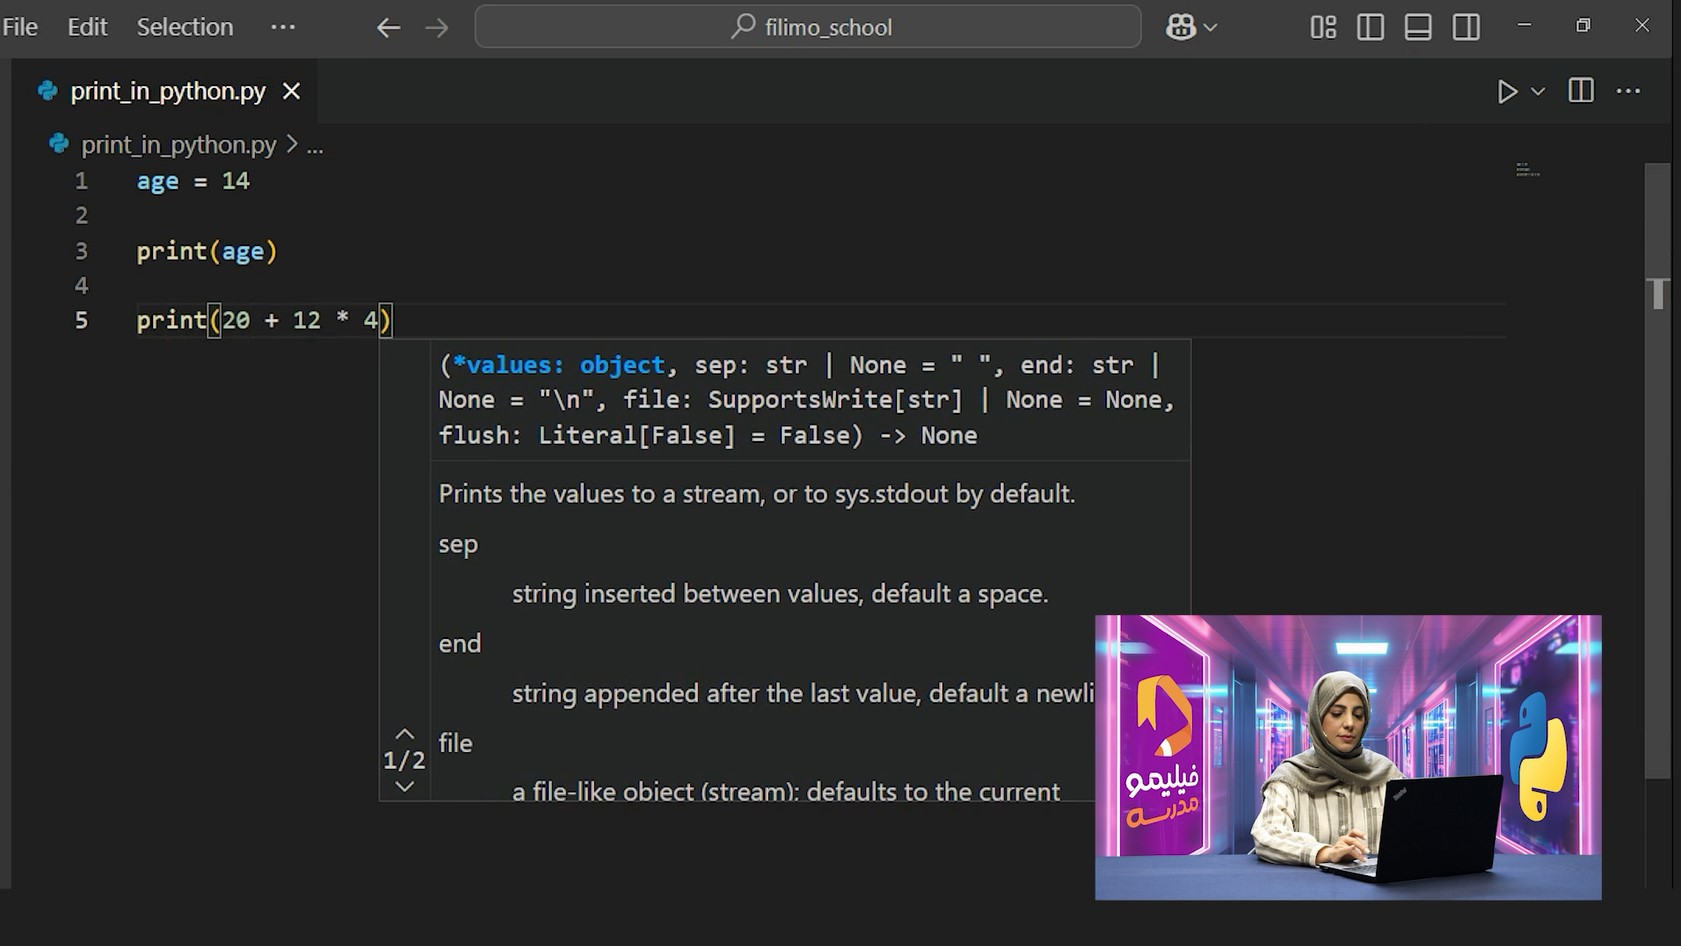The height and width of the screenshot is (946, 1681).
Task: Toggle the Secondary Side Bar
Action: [1466, 27]
